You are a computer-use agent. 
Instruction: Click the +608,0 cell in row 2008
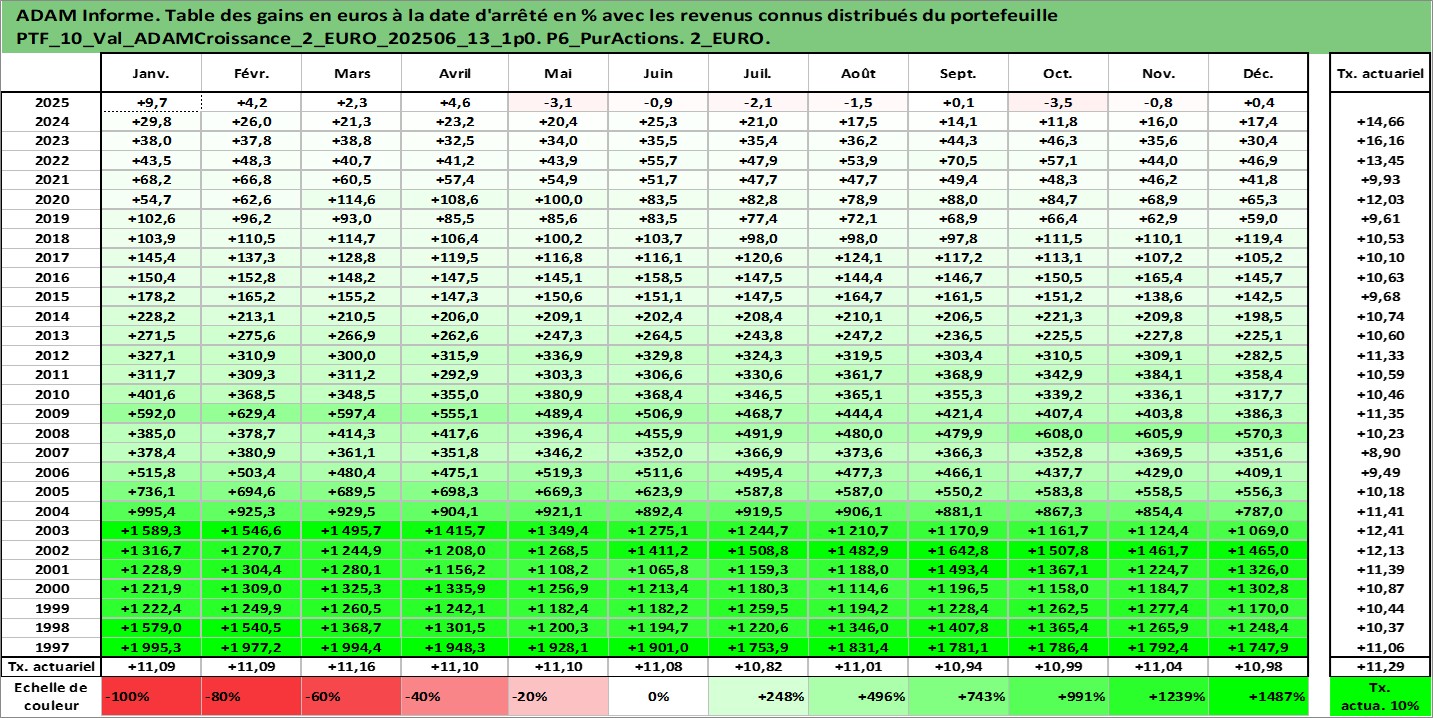coord(1058,433)
